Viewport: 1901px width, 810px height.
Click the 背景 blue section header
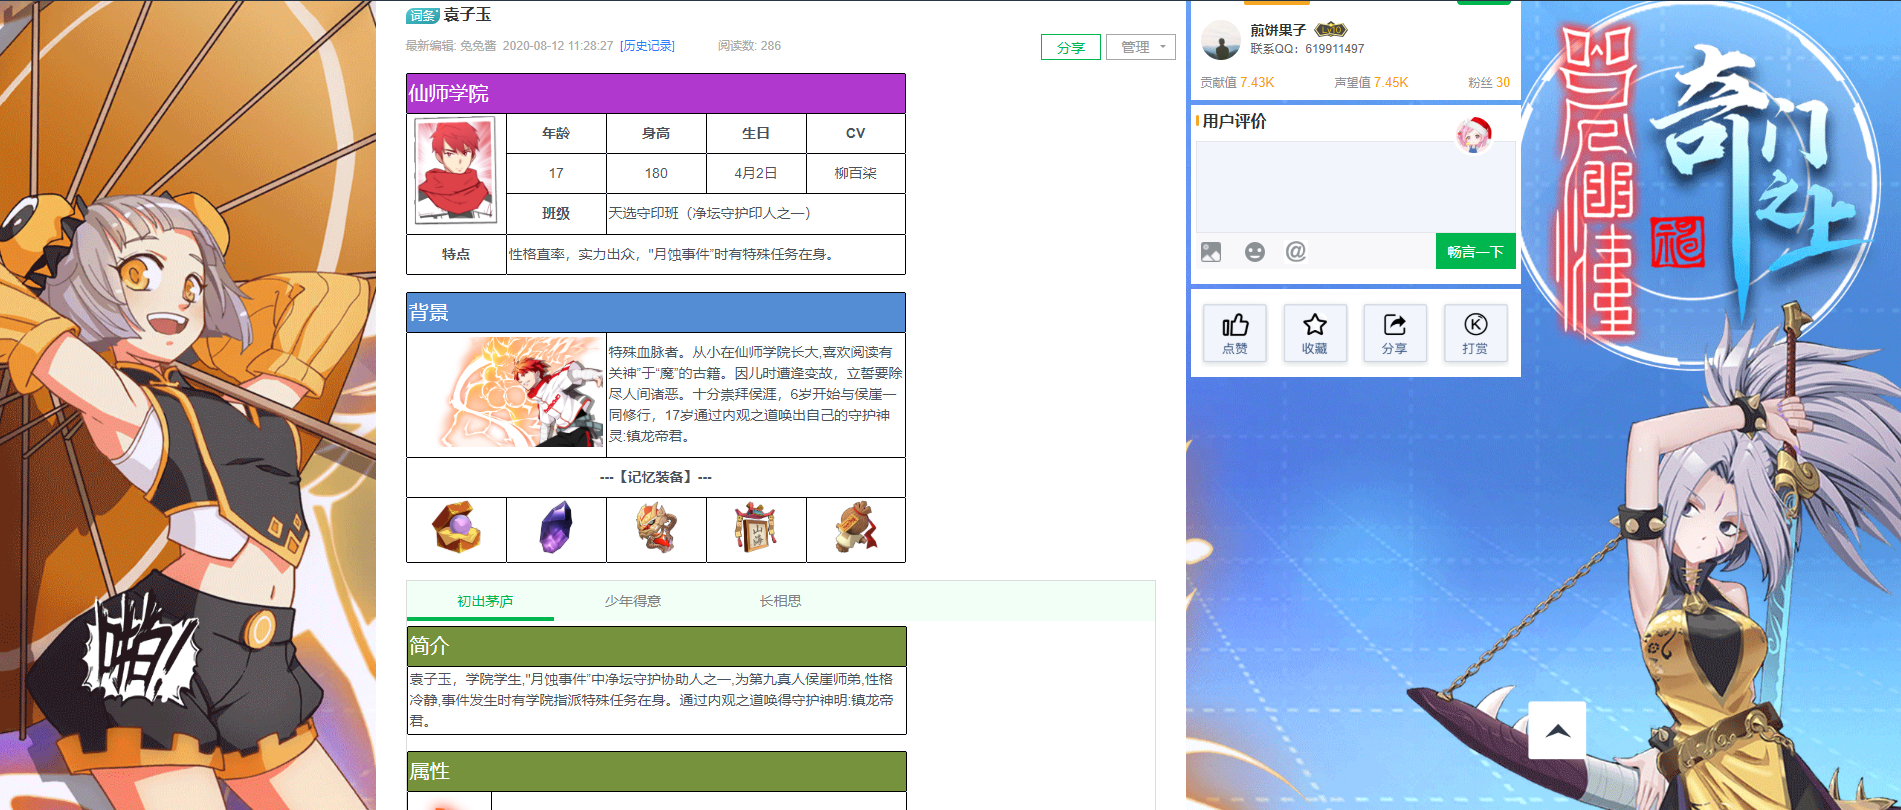tap(656, 312)
